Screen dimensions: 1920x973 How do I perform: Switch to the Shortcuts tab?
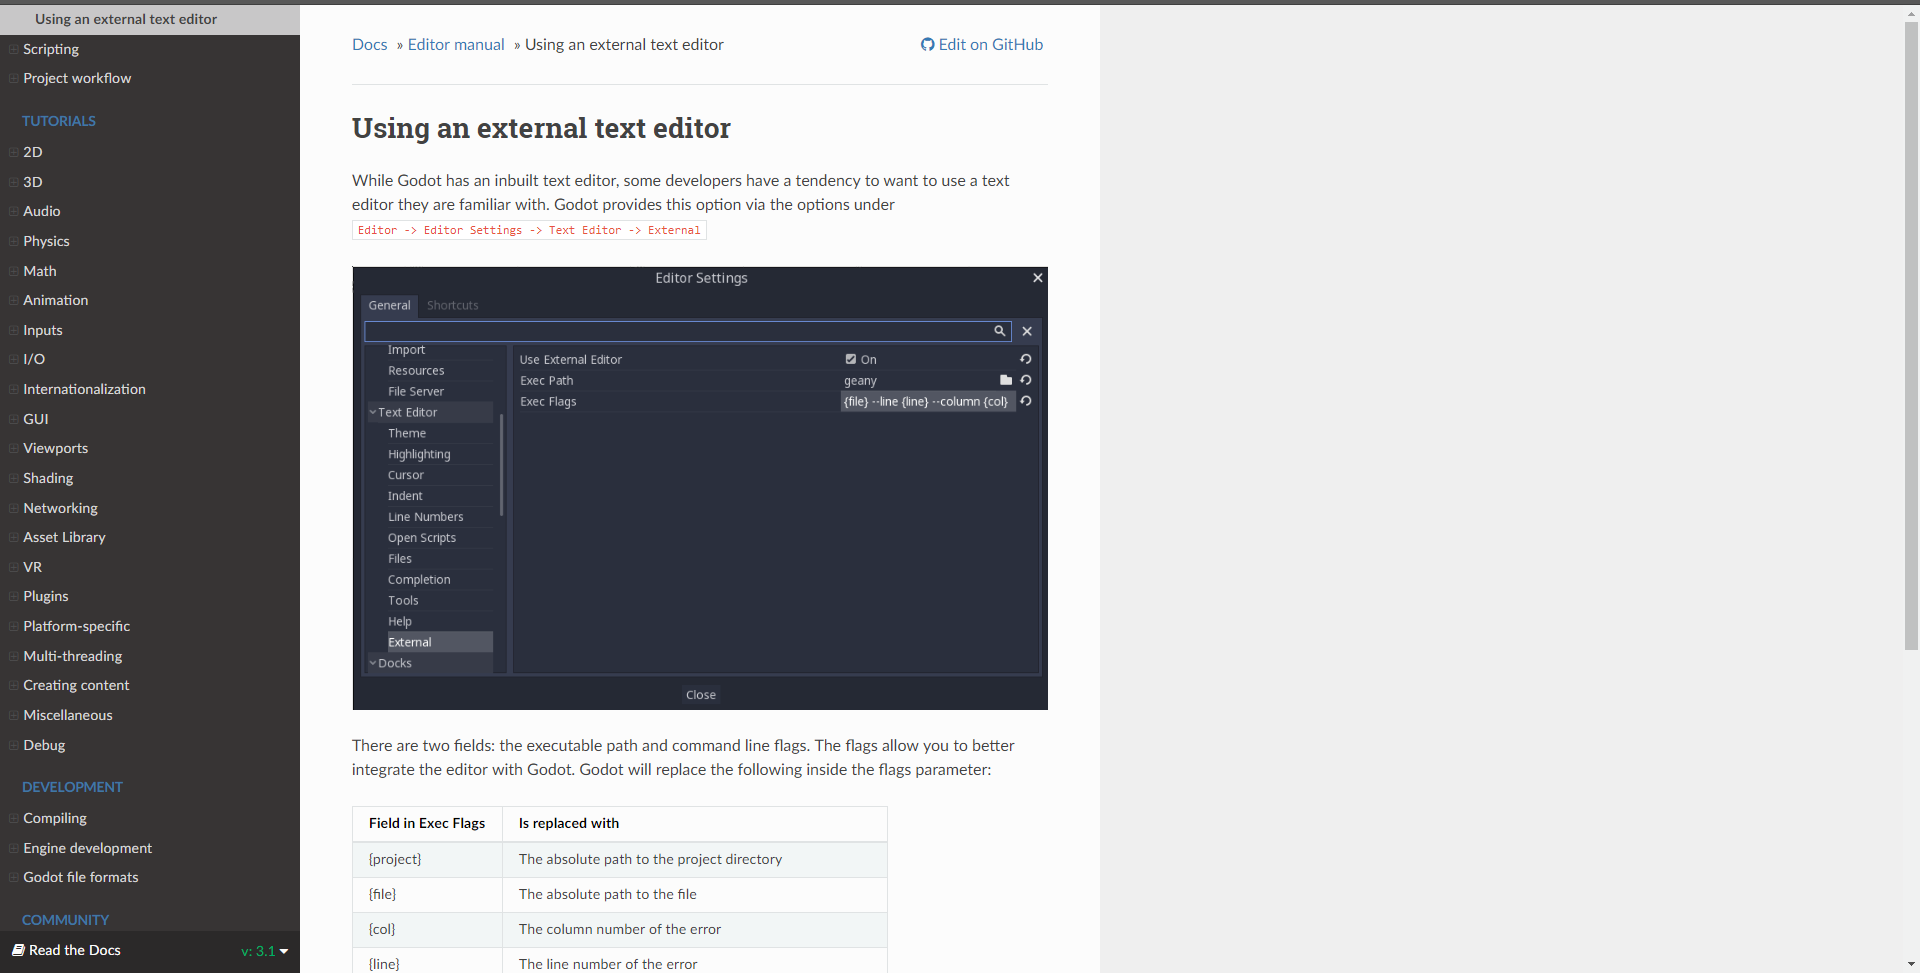click(452, 305)
